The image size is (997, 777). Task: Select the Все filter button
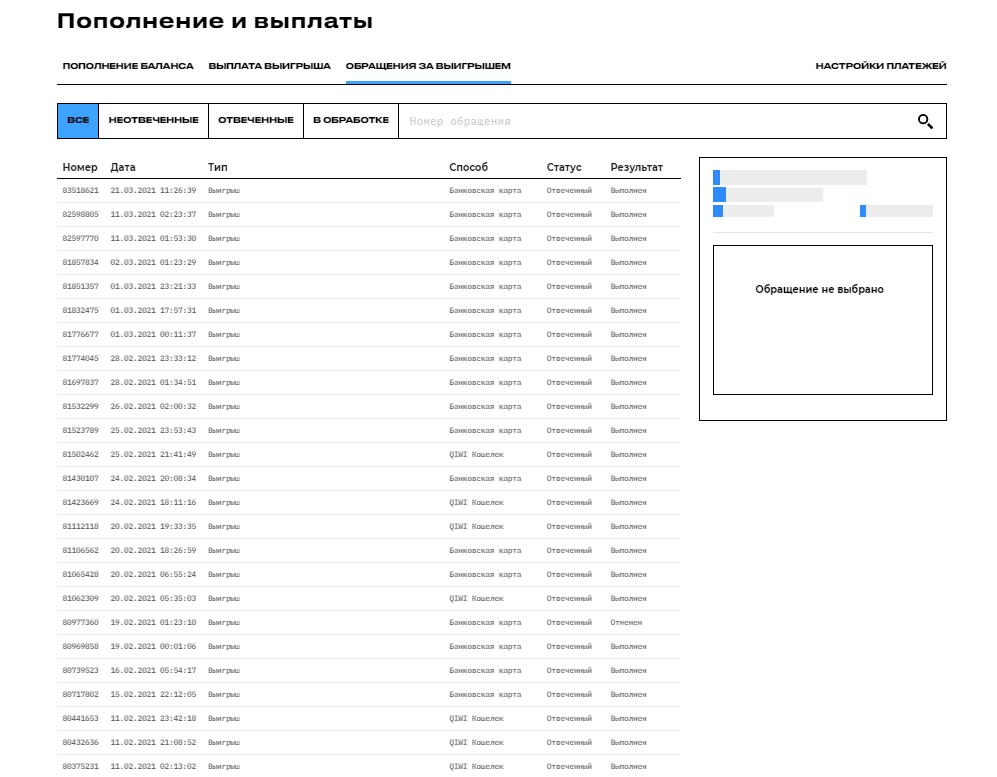pos(78,121)
